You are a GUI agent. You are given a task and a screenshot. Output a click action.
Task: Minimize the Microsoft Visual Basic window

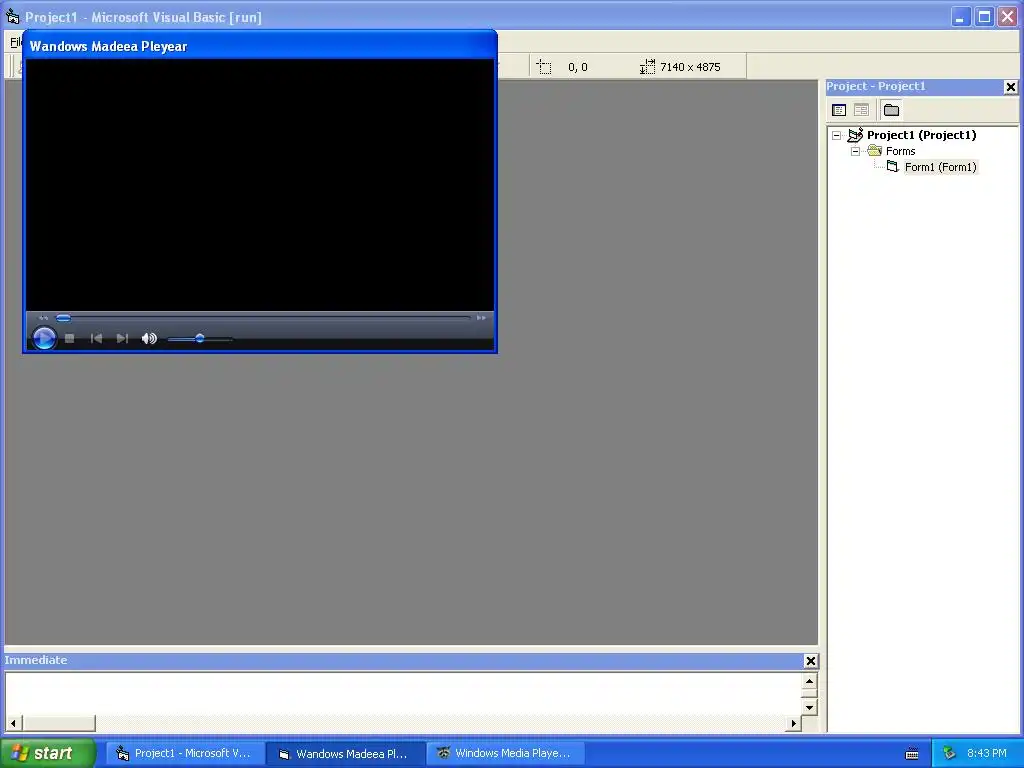click(x=959, y=17)
